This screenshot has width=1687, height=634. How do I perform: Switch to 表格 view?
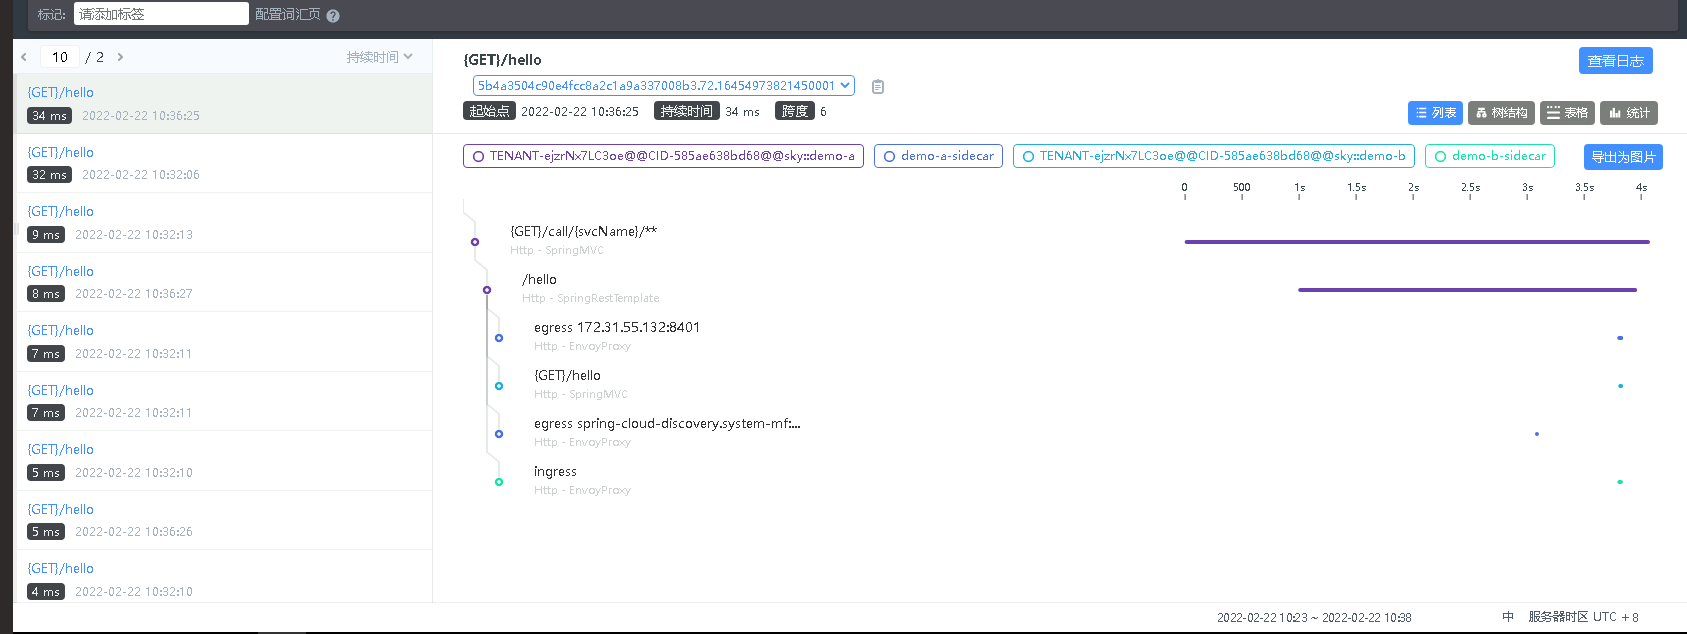1567,113
